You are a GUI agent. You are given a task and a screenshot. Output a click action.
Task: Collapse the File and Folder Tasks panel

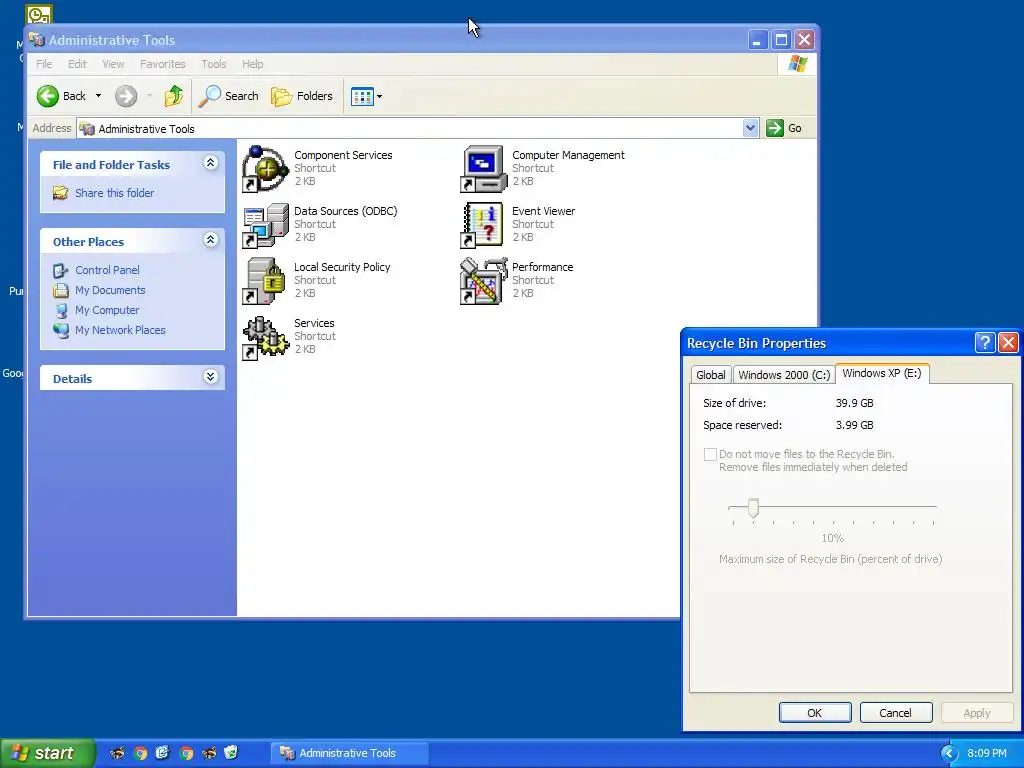pyautogui.click(x=210, y=163)
